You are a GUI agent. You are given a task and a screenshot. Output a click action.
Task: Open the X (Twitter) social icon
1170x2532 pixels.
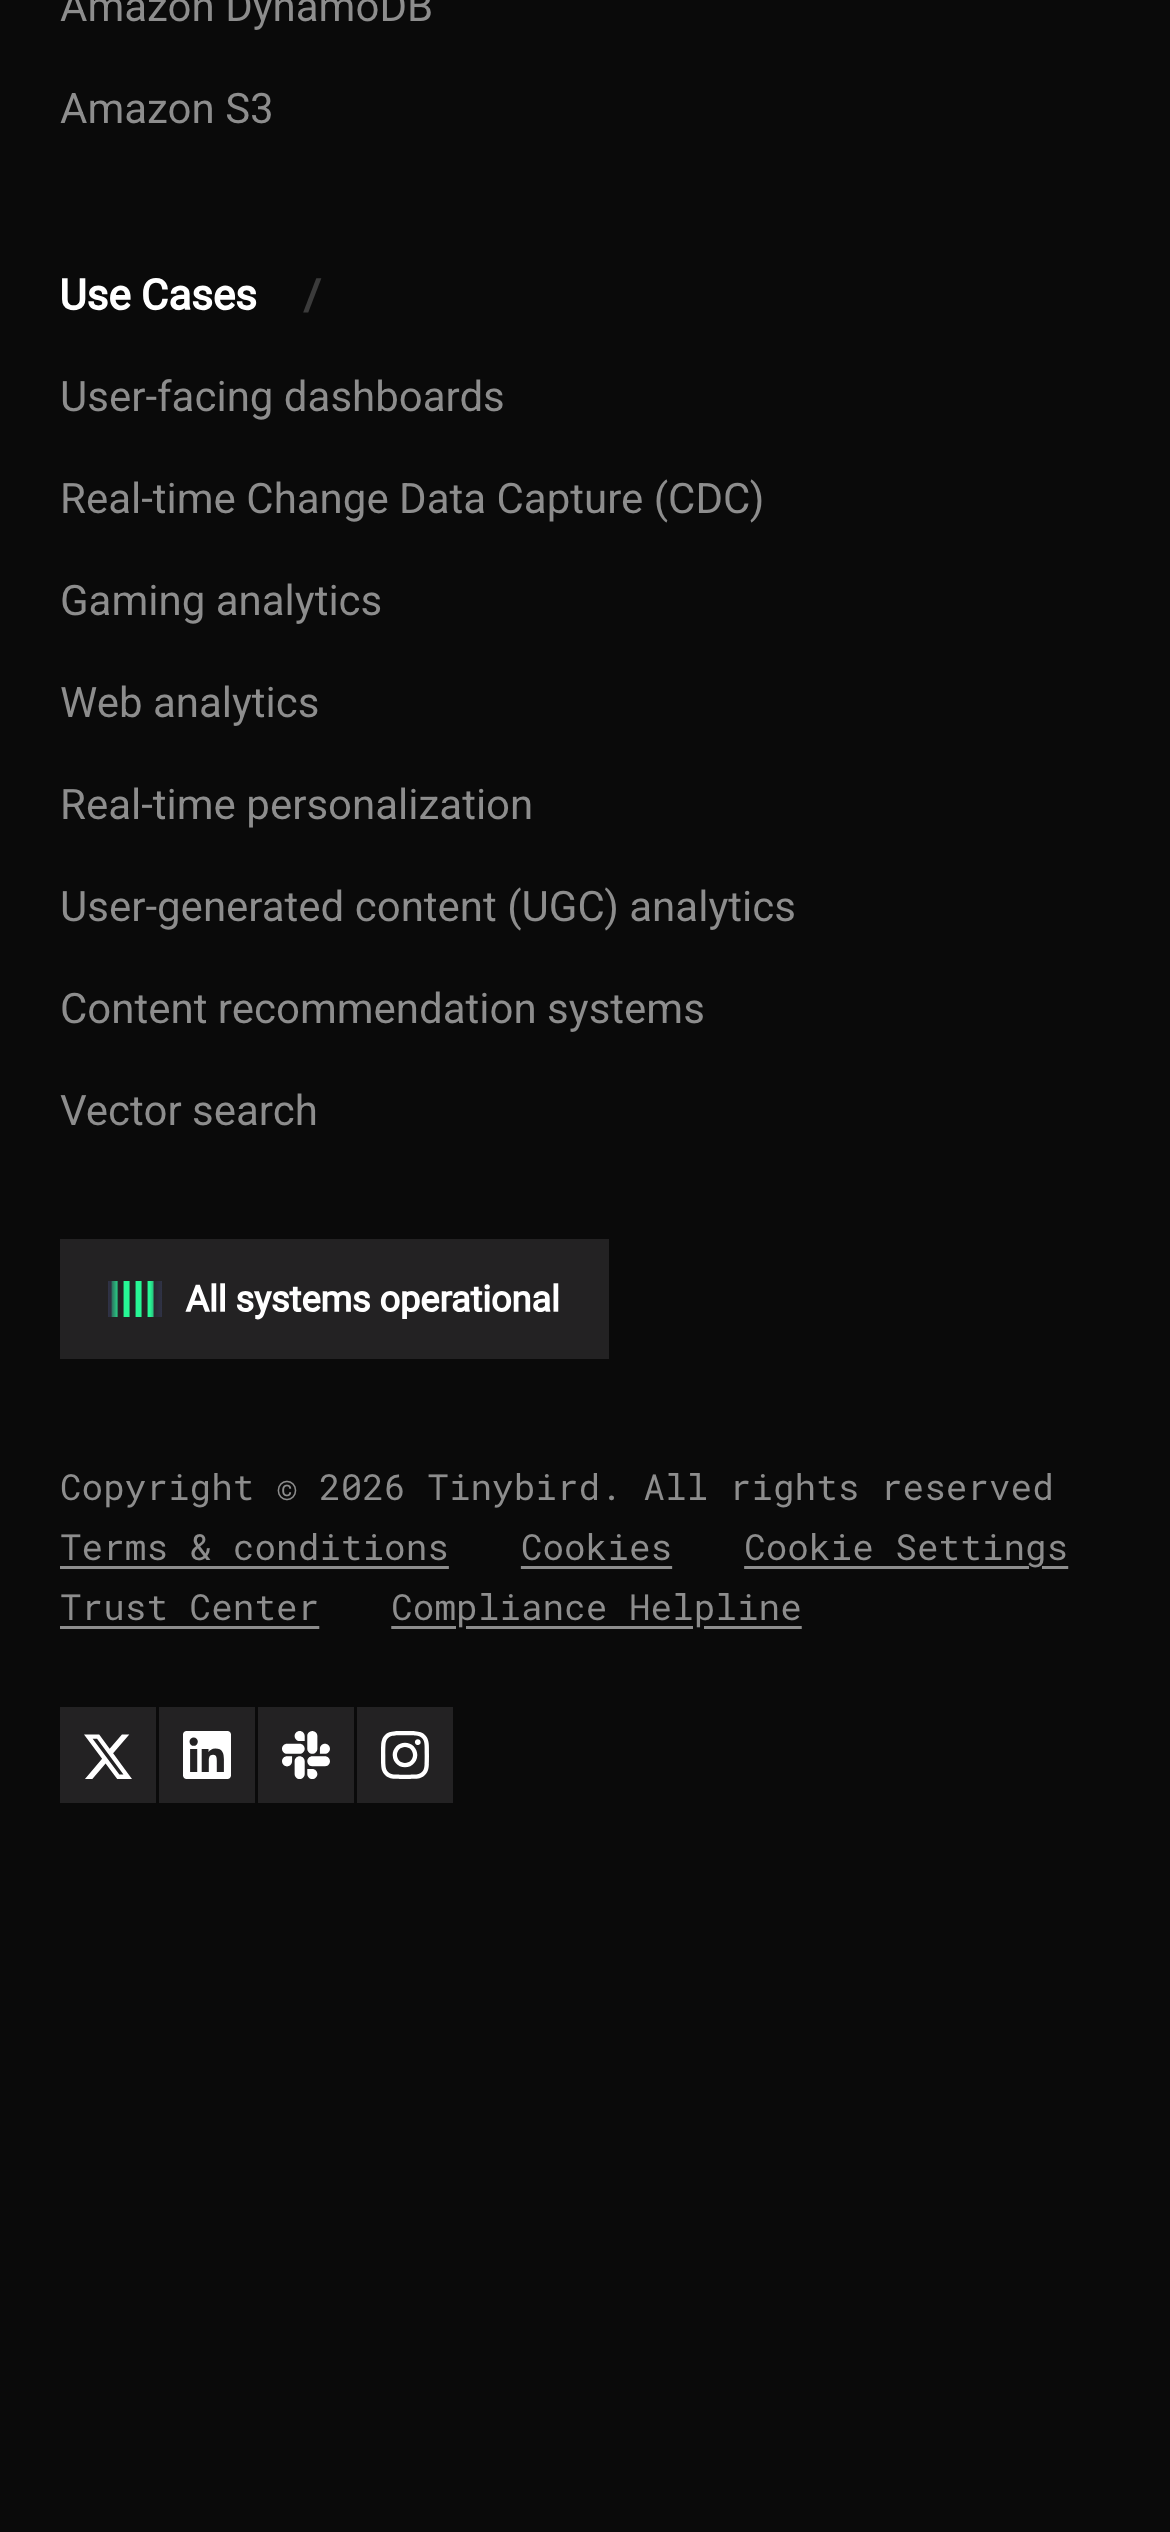108,1755
